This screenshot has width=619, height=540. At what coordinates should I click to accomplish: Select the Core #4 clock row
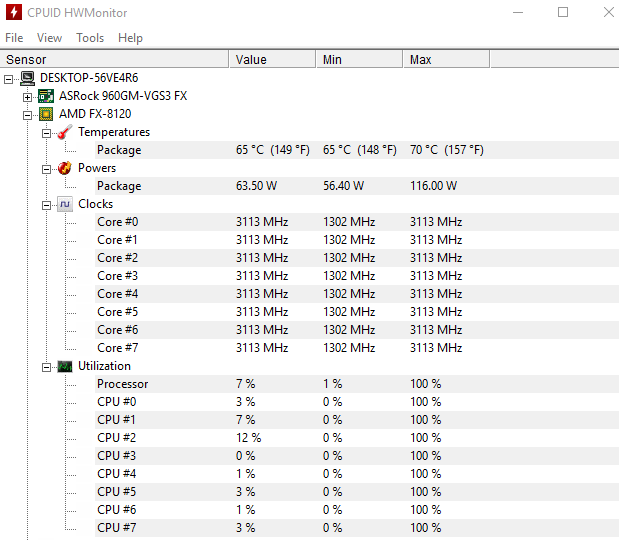pos(357,294)
